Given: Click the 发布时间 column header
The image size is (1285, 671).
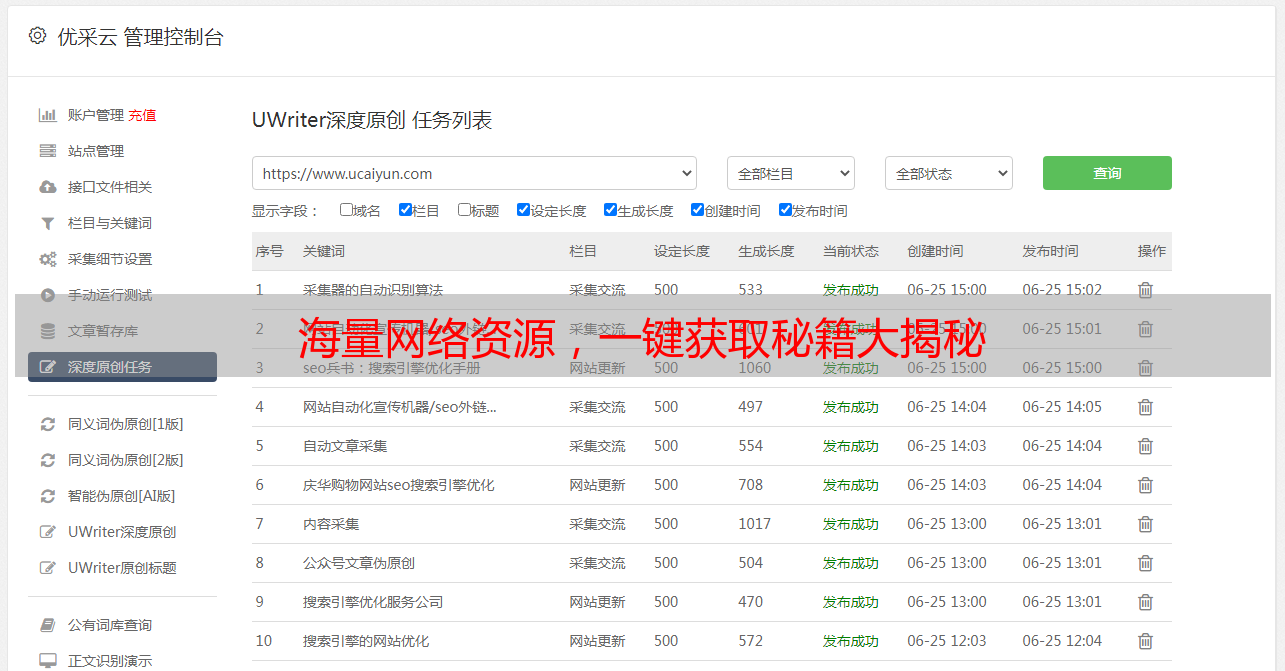Looking at the screenshot, I should tap(1050, 251).
